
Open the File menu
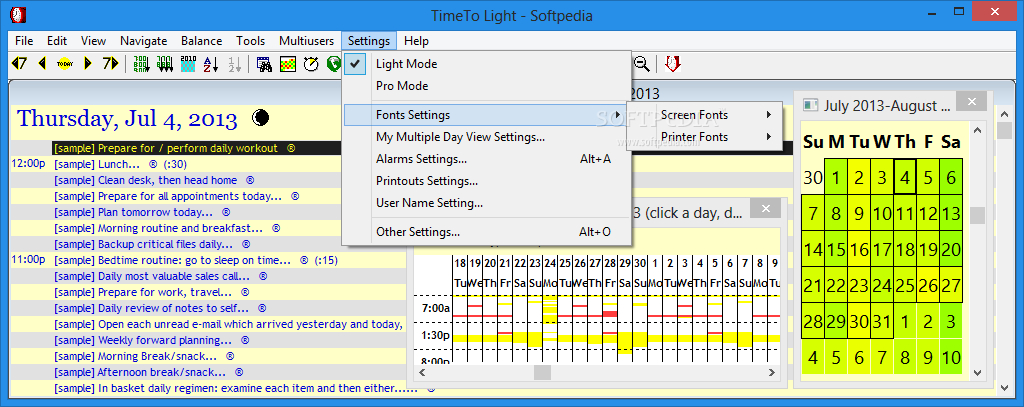pyautogui.click(x=24, y=41)
